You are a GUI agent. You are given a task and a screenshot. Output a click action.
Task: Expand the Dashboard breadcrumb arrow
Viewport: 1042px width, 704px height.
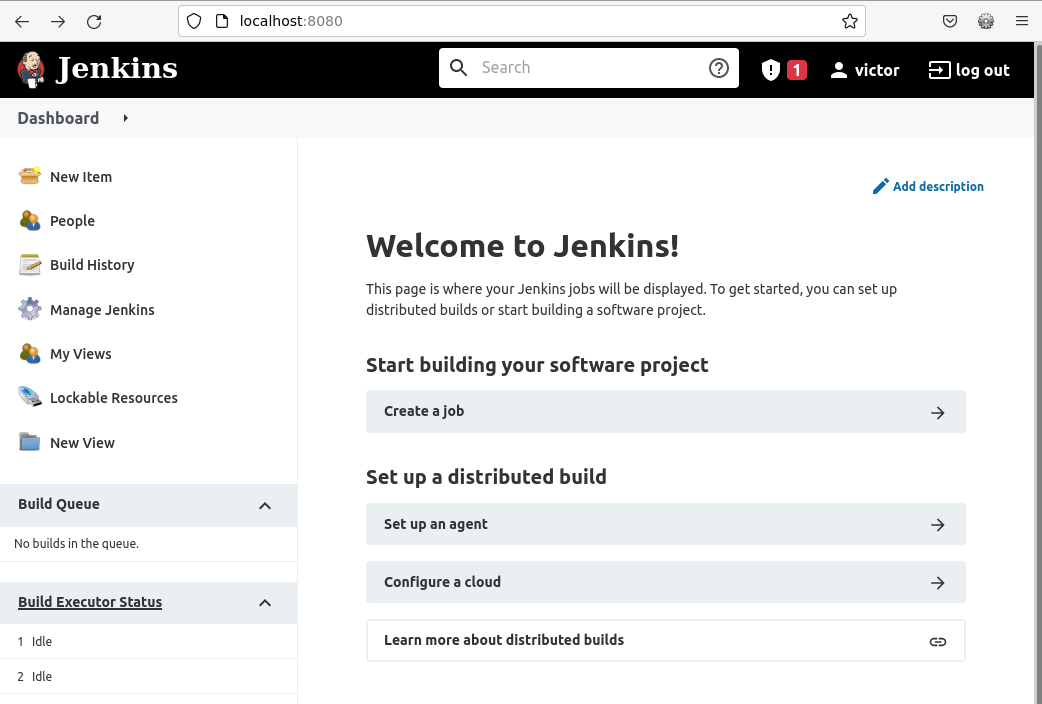(x=126, y=118)
